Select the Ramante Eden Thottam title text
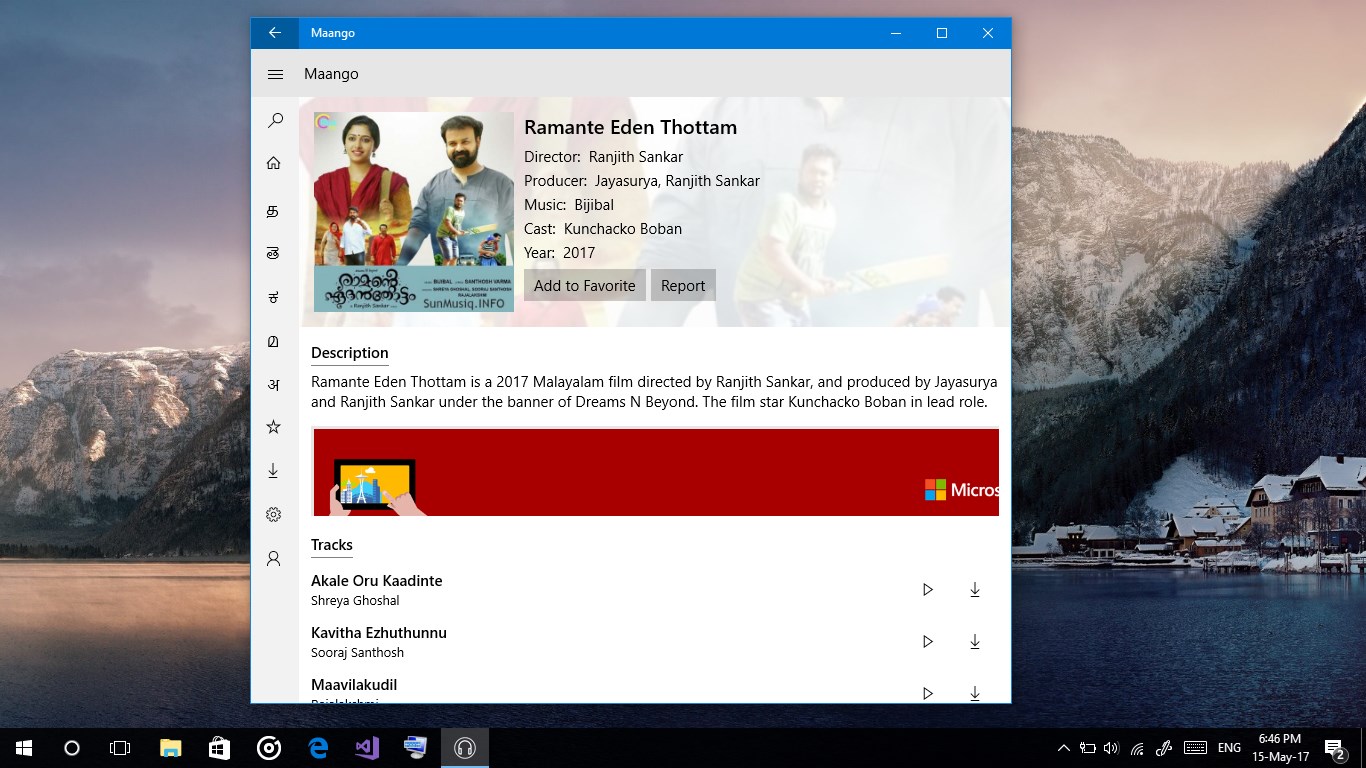The height and width of the screenshot is (768, 1366). point(631,127)
